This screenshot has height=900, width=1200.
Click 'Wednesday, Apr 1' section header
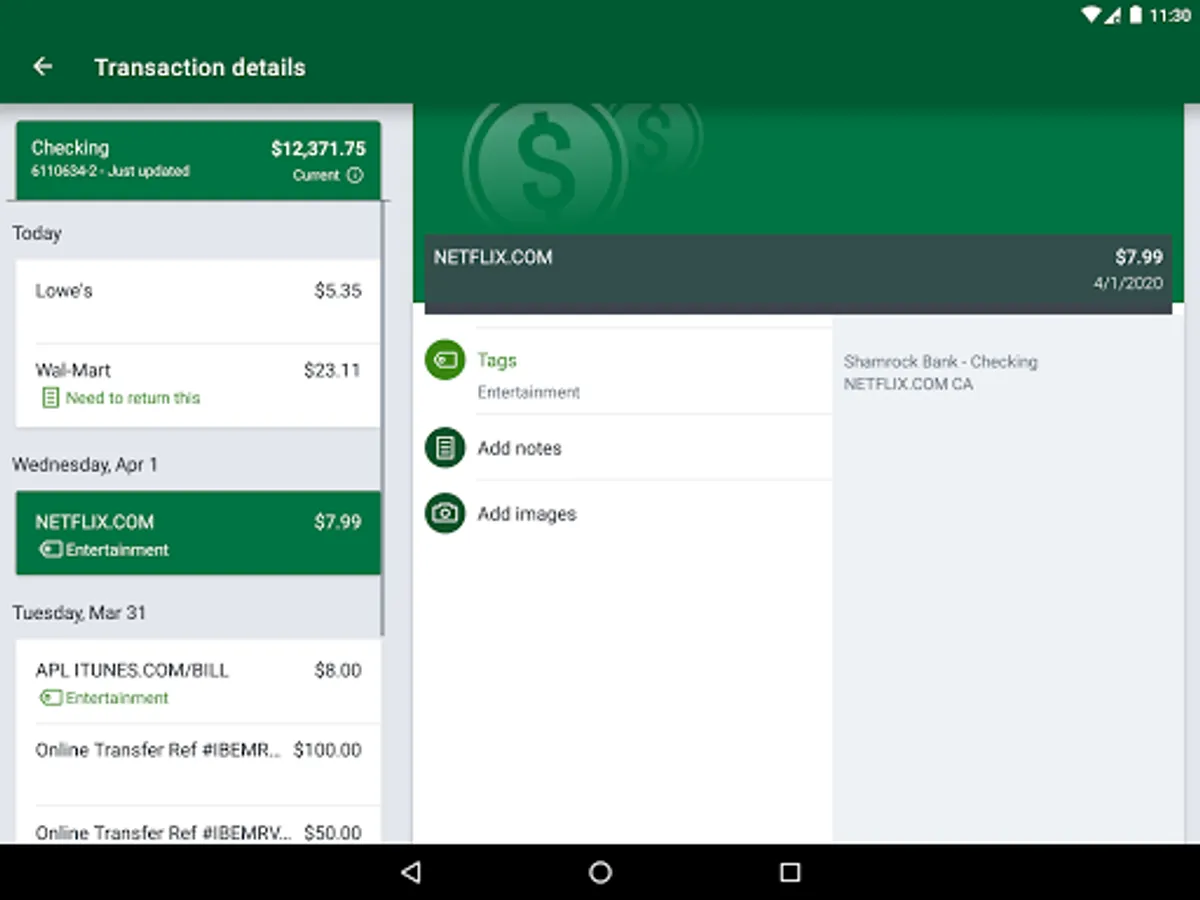(85, 465)
